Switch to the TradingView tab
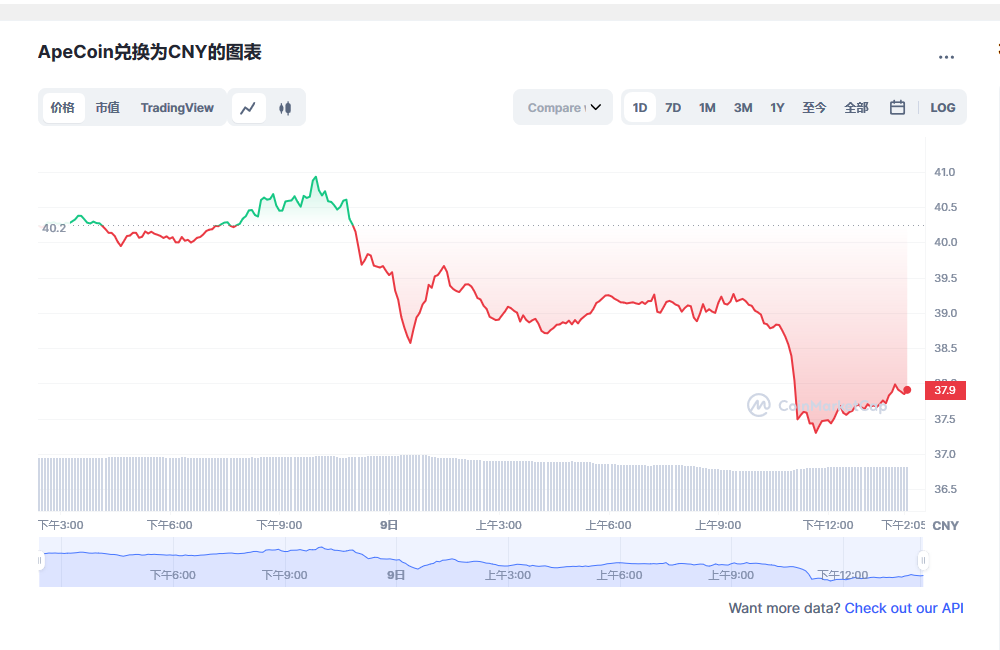1000x650 pixels. tap(177, 108)
